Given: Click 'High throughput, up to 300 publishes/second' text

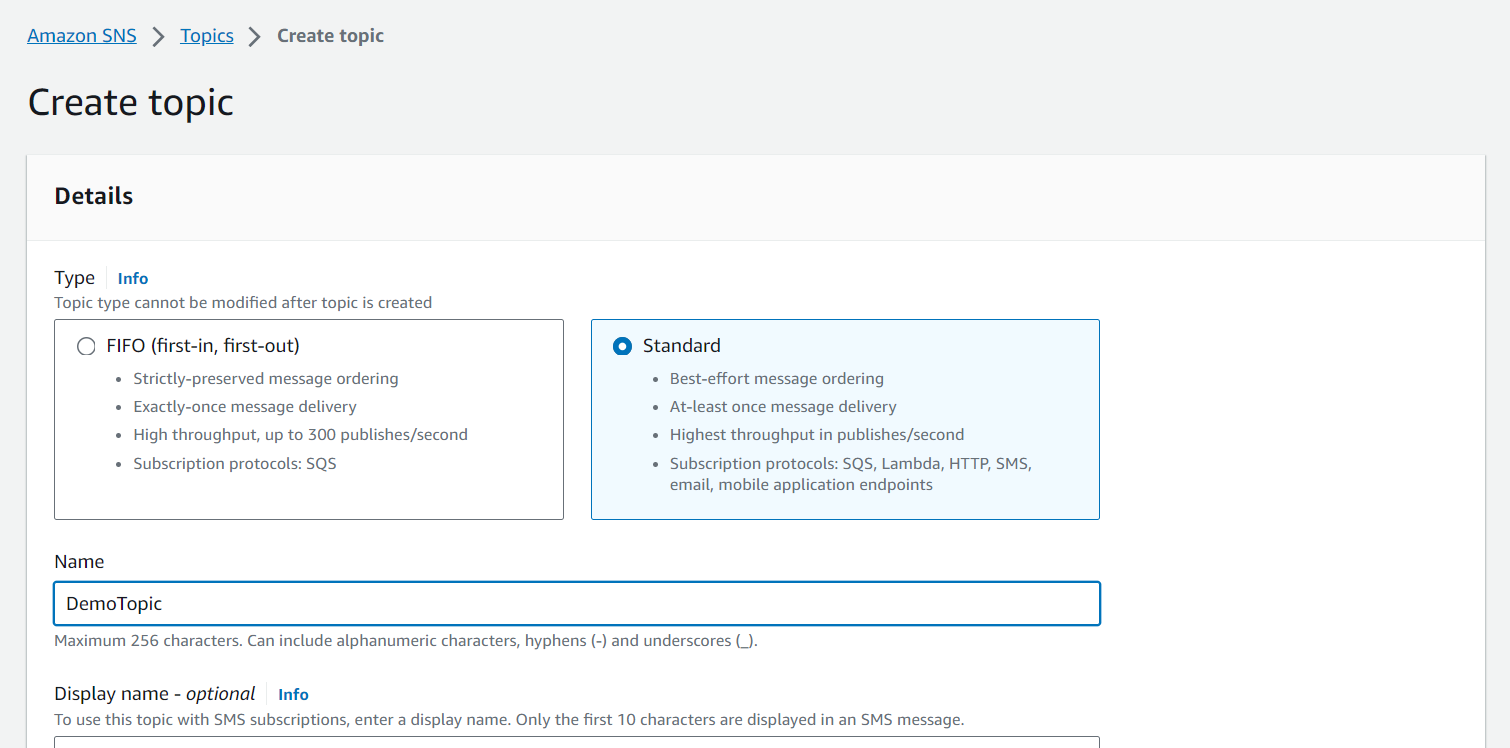Looking at the screenshot, I should coord(300,435).
